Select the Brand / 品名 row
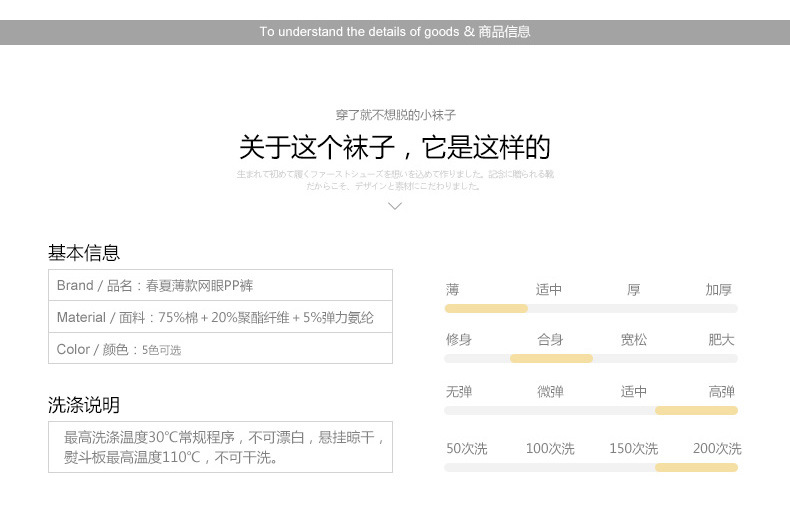The height and width of the screenshot is (511, 790). 220,285
